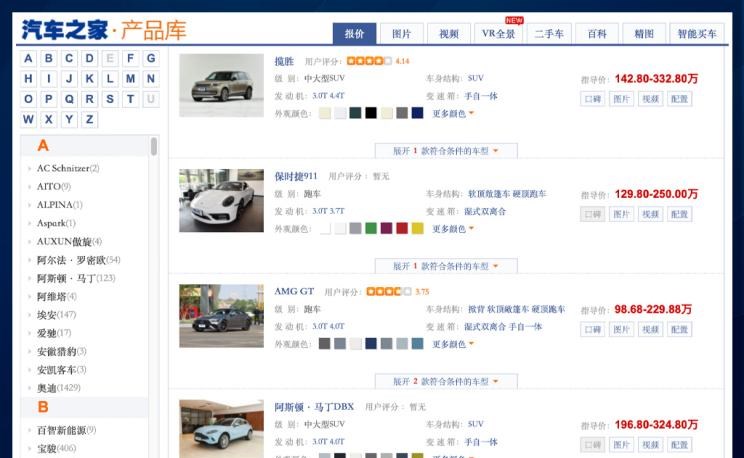Pick the yellow color swatch for 保时捷911
Viewport: 744px width, 458px height.
point(417,228)
